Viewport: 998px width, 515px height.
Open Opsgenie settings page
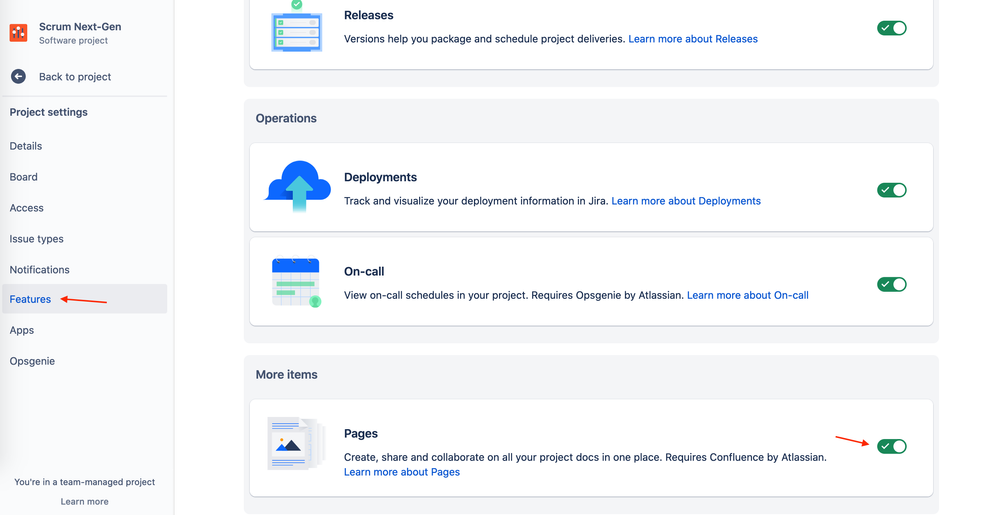pos(32,361)
